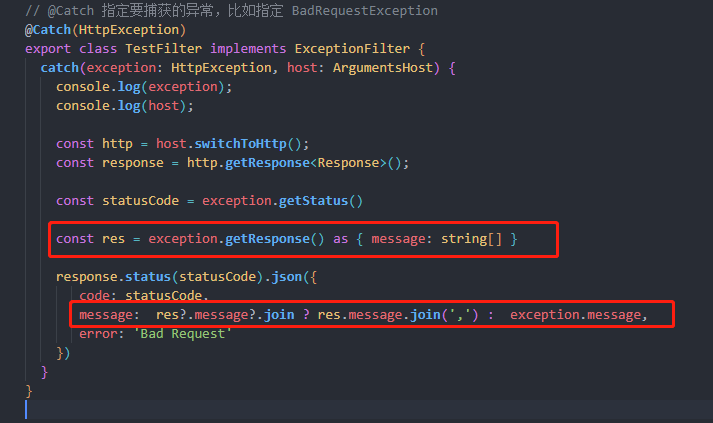Click 'message:' property key in json object
713x423 pixels.
pos(109,315)
